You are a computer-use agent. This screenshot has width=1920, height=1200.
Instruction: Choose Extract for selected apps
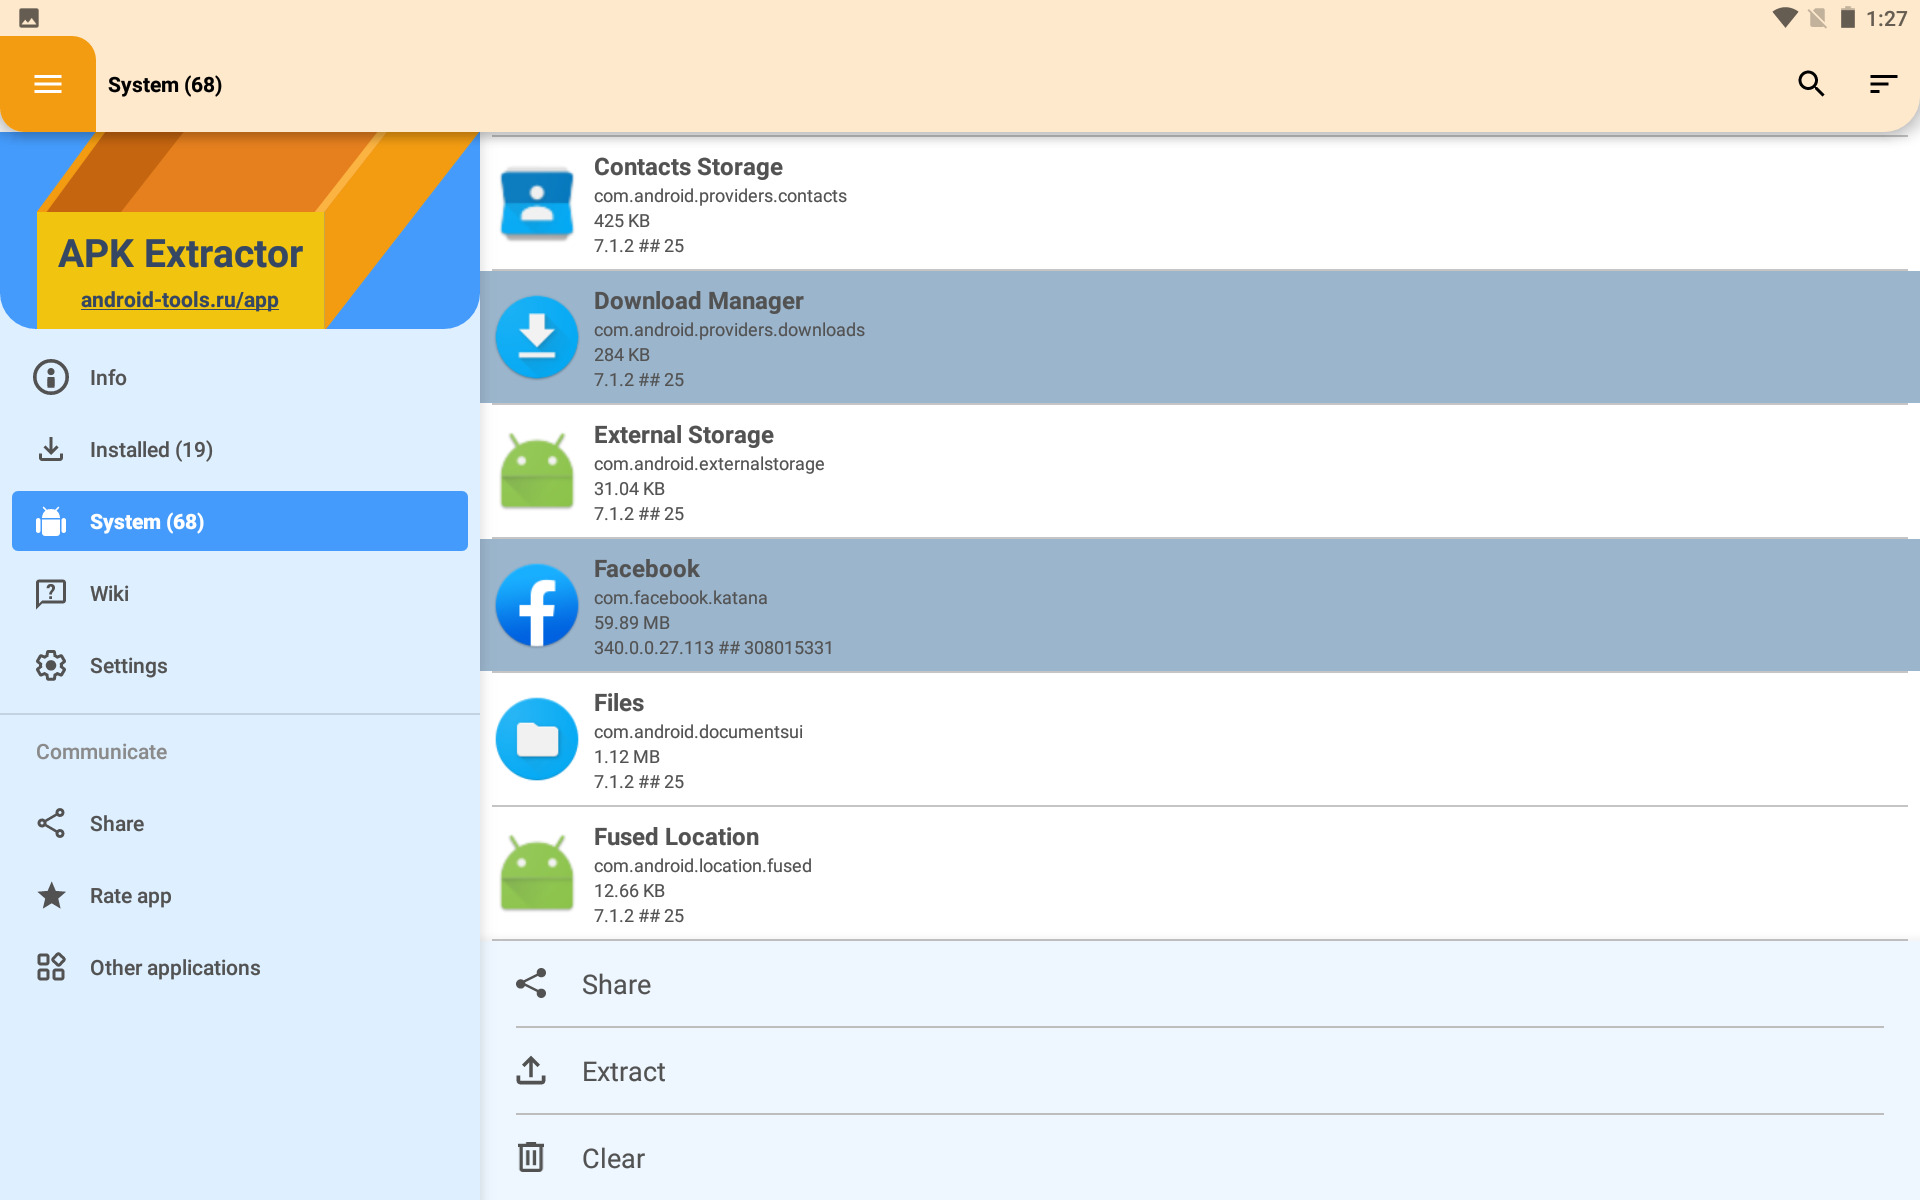tap(1200, 1071)
